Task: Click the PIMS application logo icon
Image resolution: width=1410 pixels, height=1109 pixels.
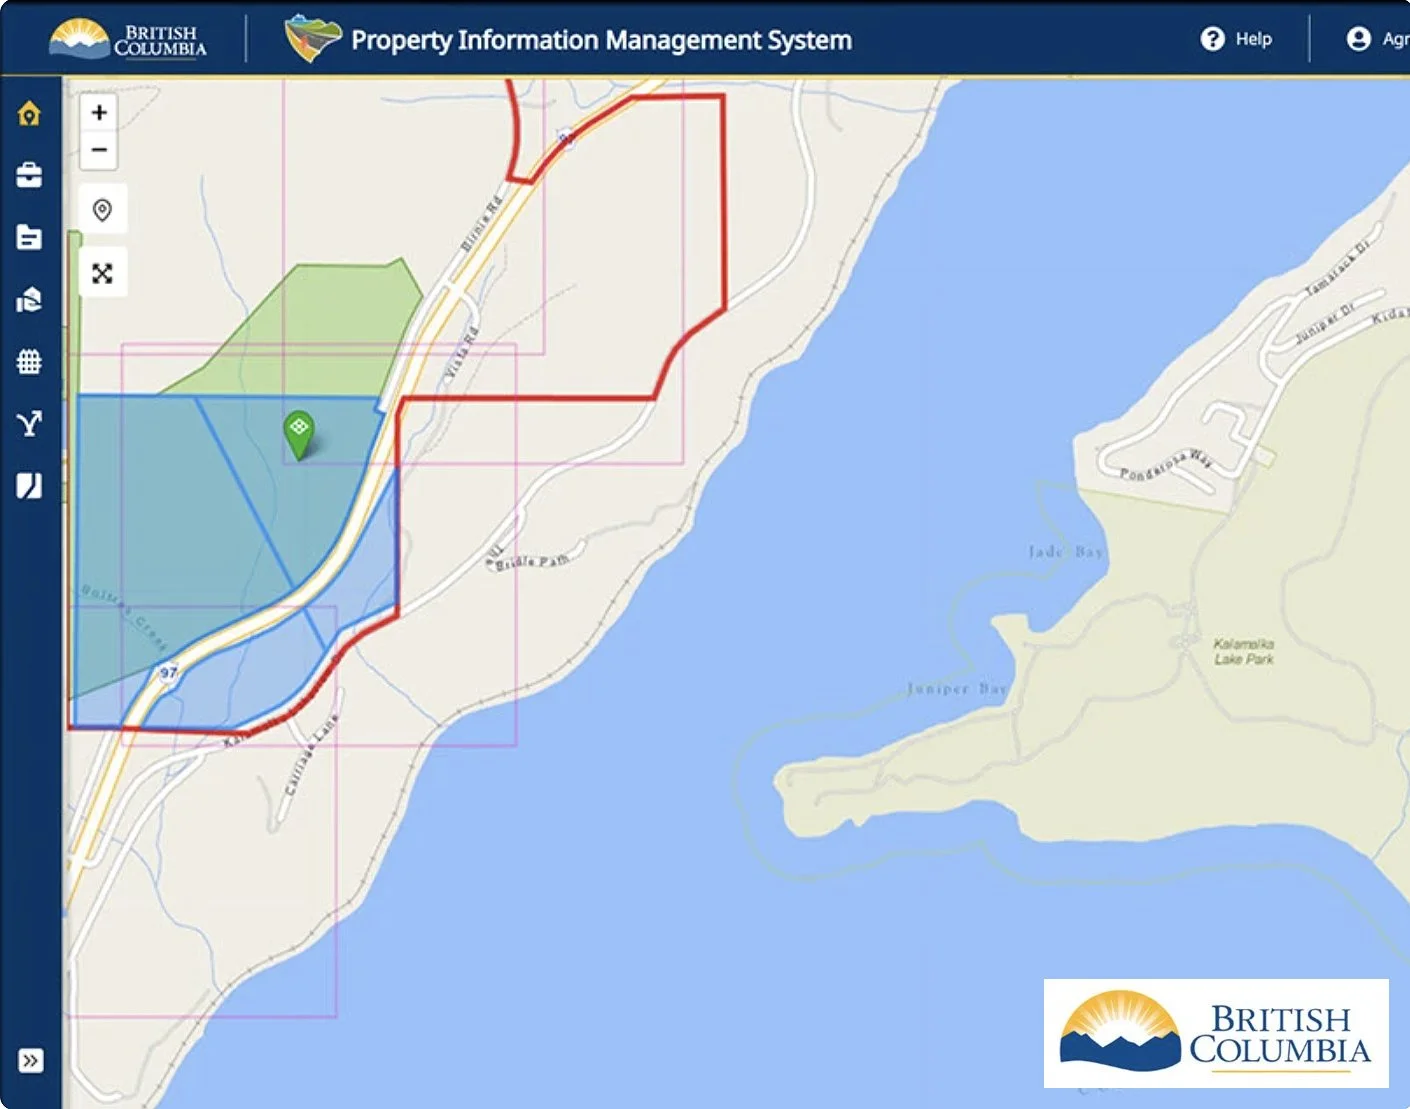Action: [x=312, y=39]
